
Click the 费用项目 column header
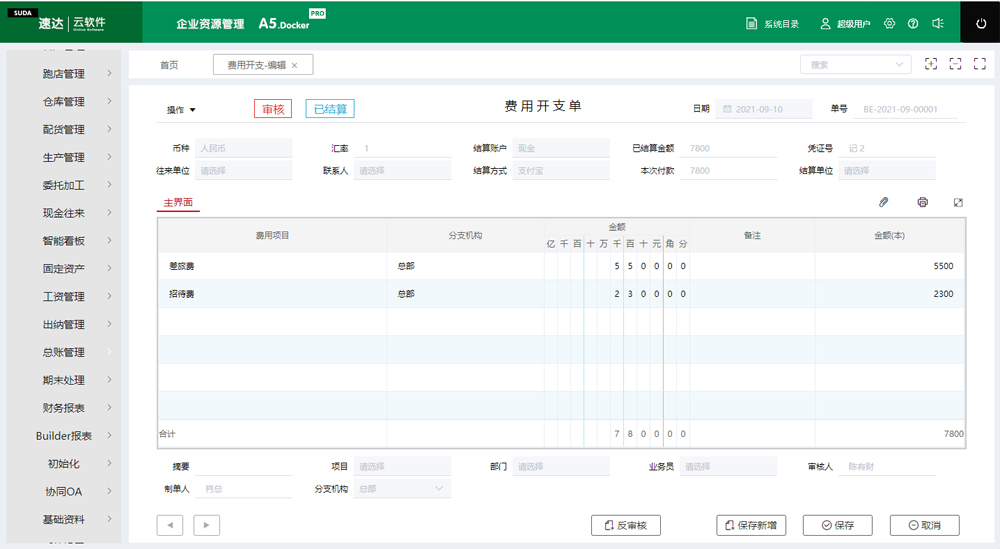272,235
